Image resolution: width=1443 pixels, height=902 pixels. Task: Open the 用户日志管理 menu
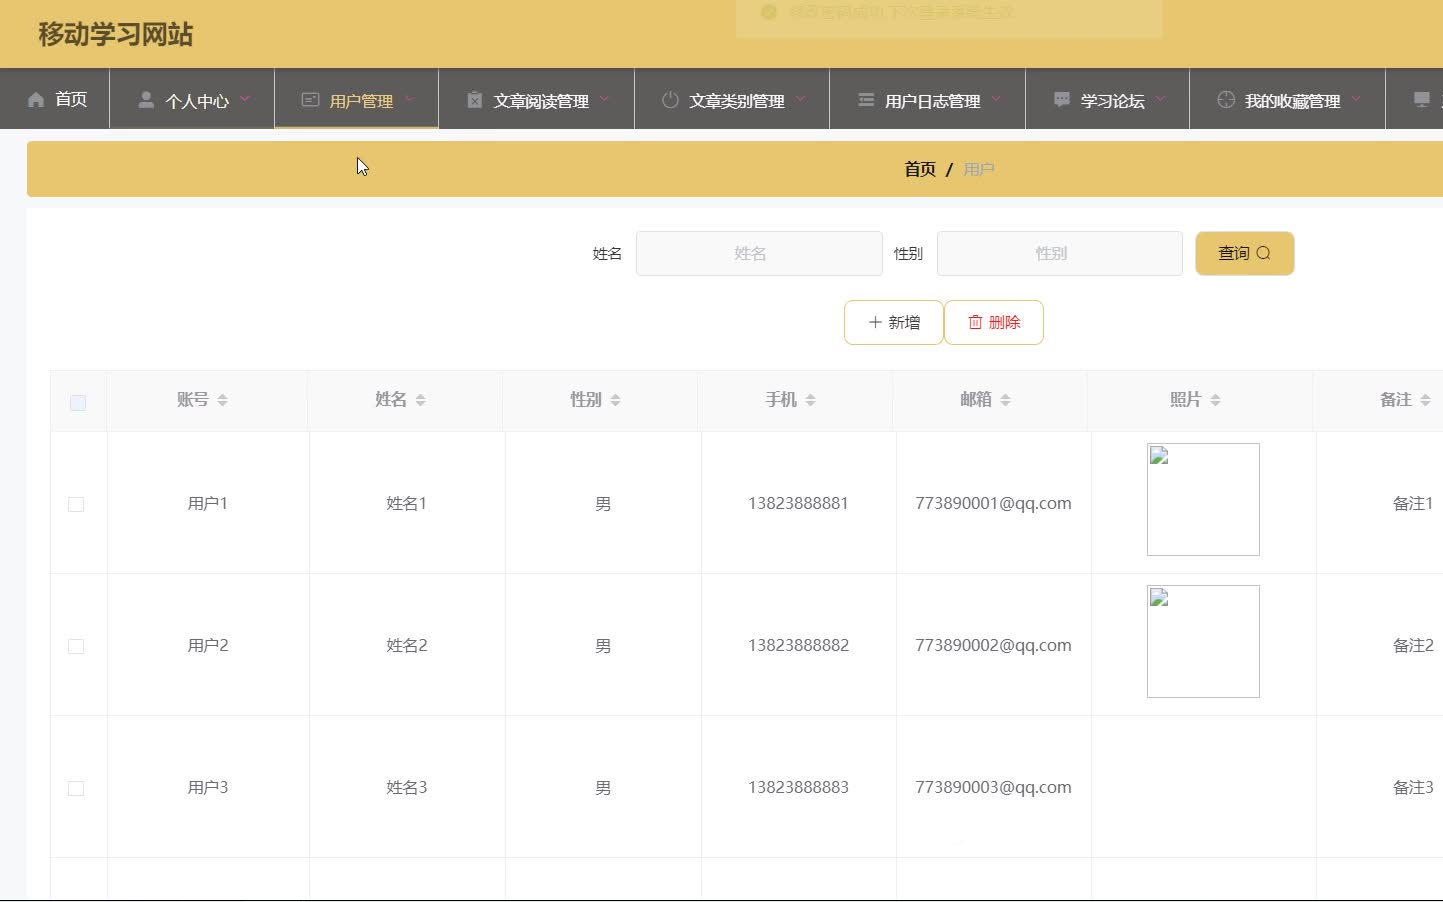tap(928, 99)
